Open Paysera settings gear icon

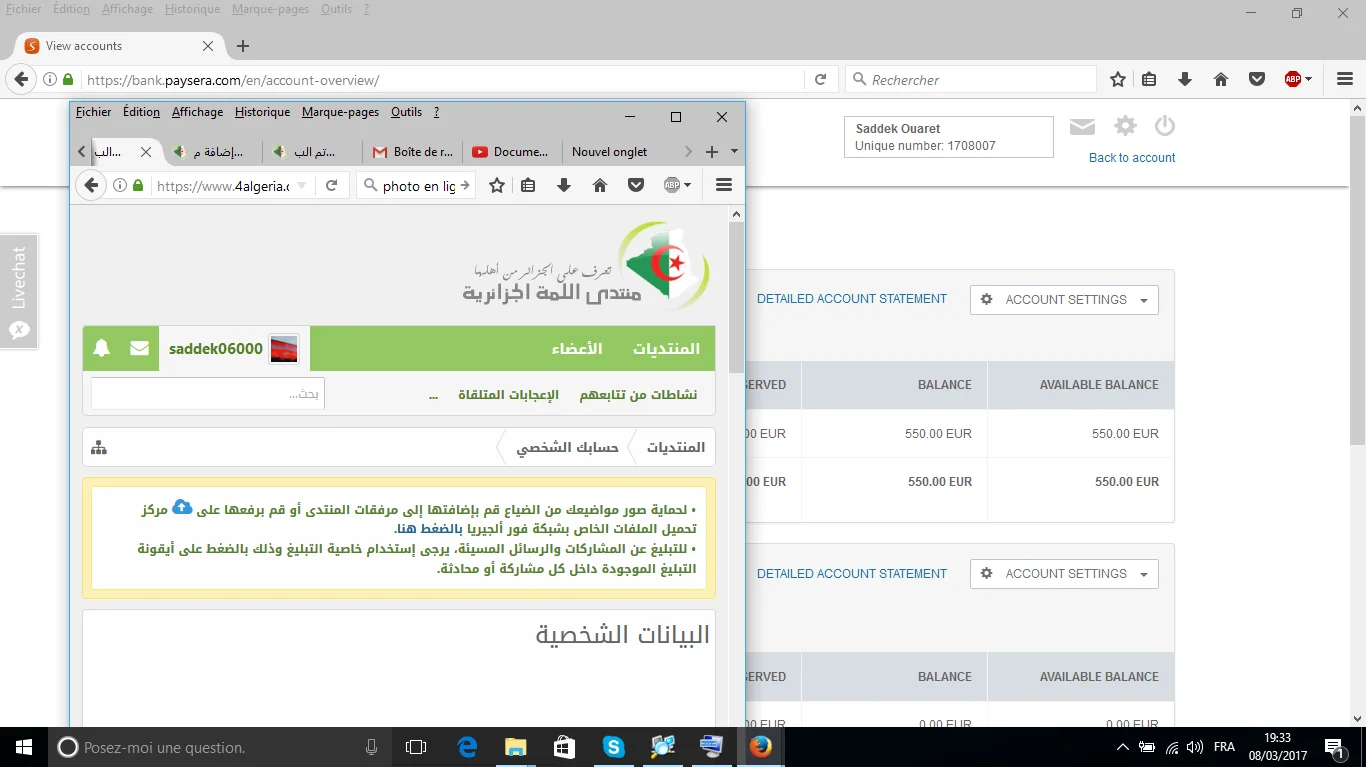[1126, 126]
